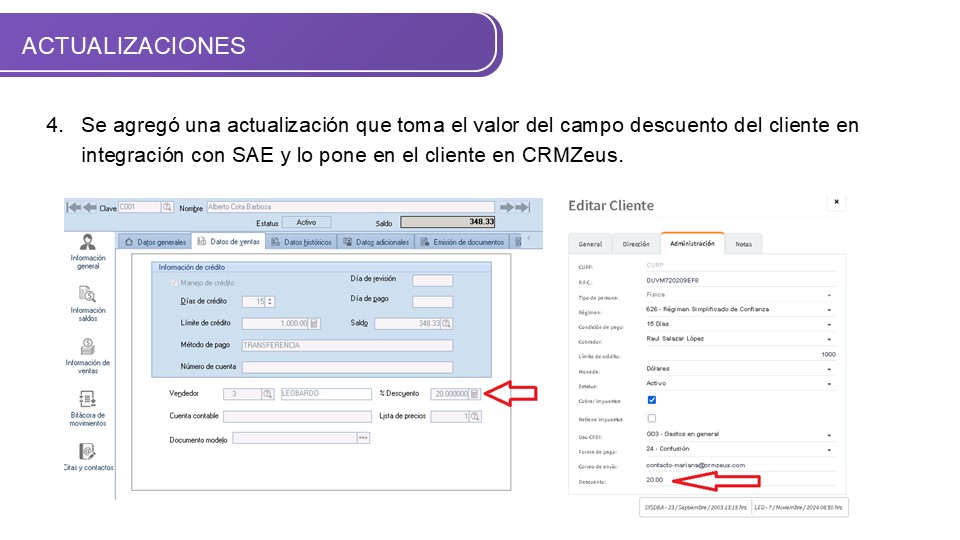Open Forma de pago dropdown
Screen dimensions: 960x540
click(x=740, y=449)
